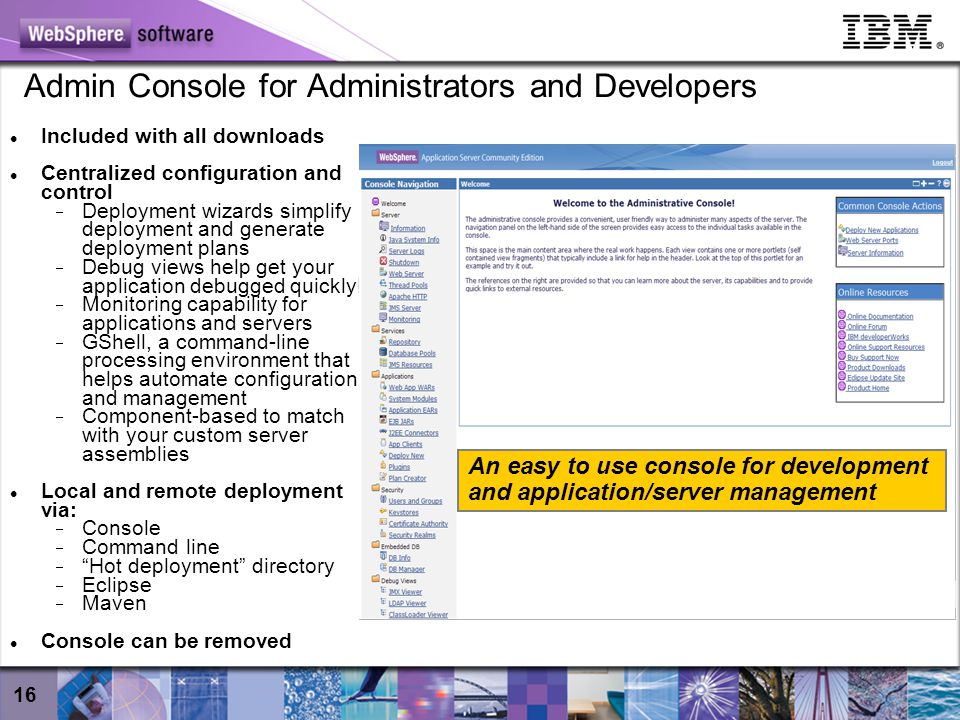Click the System Modules icon

tap(383, 397)
